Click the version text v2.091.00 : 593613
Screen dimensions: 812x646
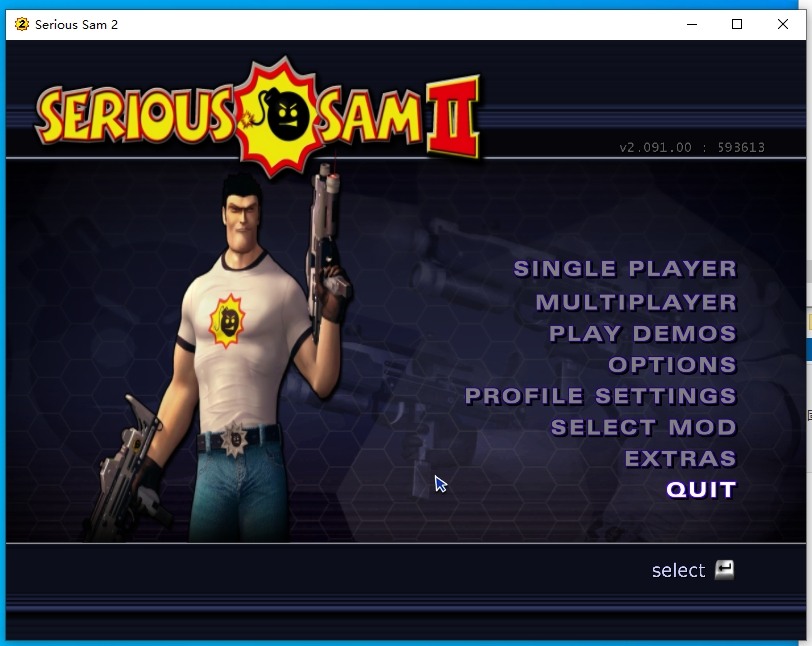tap(692, 148)
